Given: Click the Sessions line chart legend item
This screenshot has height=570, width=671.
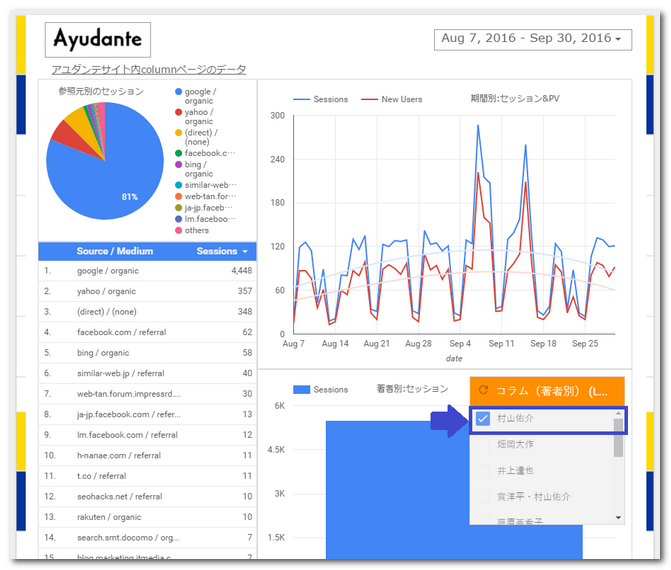Looking at the screenshot, I should [321, 99].
